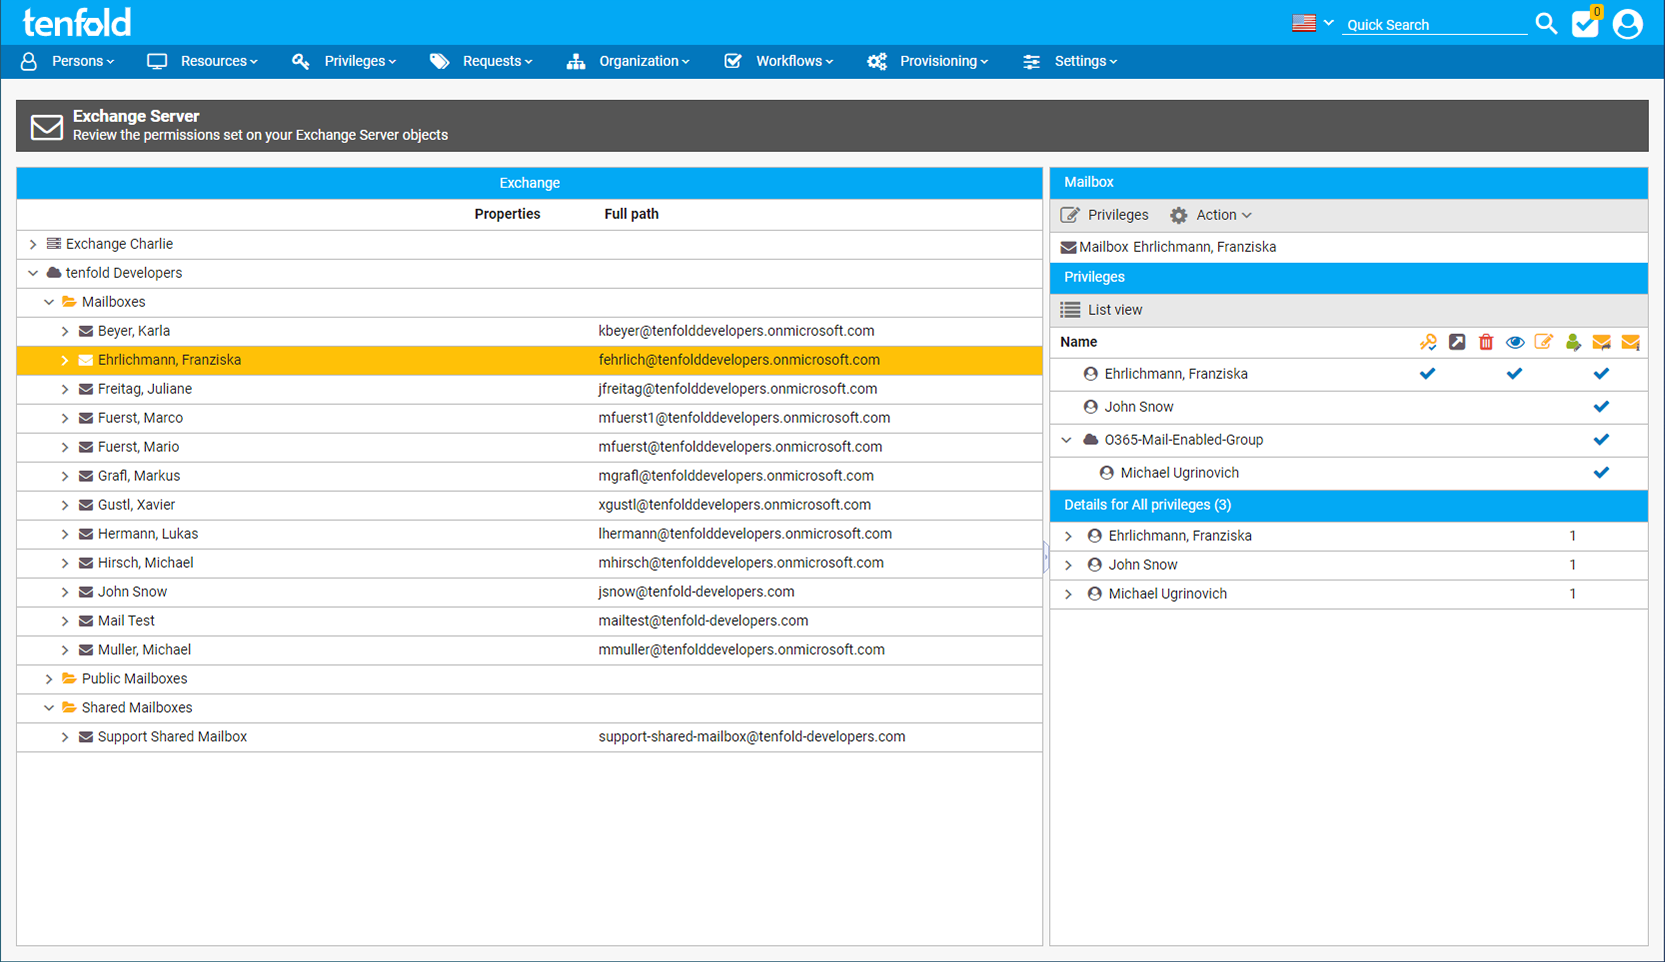Click the O365-Mail-Enabled-Group cloud icon
1666x963 pixels.
coord(1091,440)
